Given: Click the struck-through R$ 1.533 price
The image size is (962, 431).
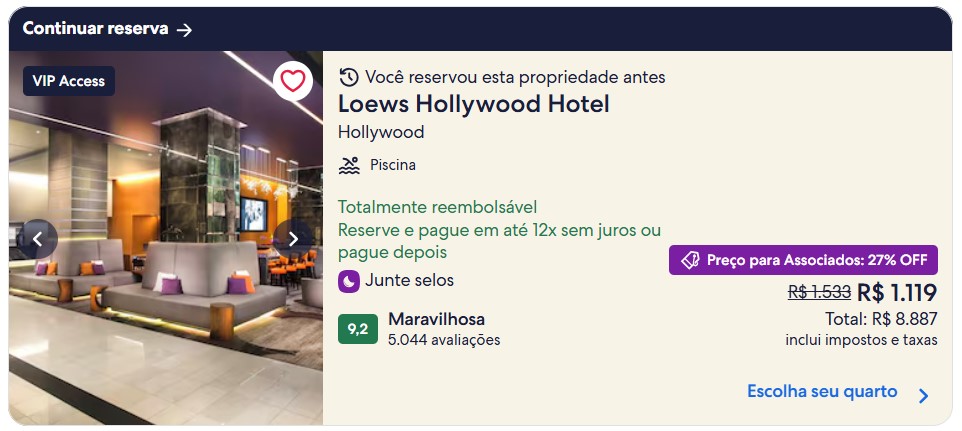Looking at the screenshot, I should coord(819,293).
